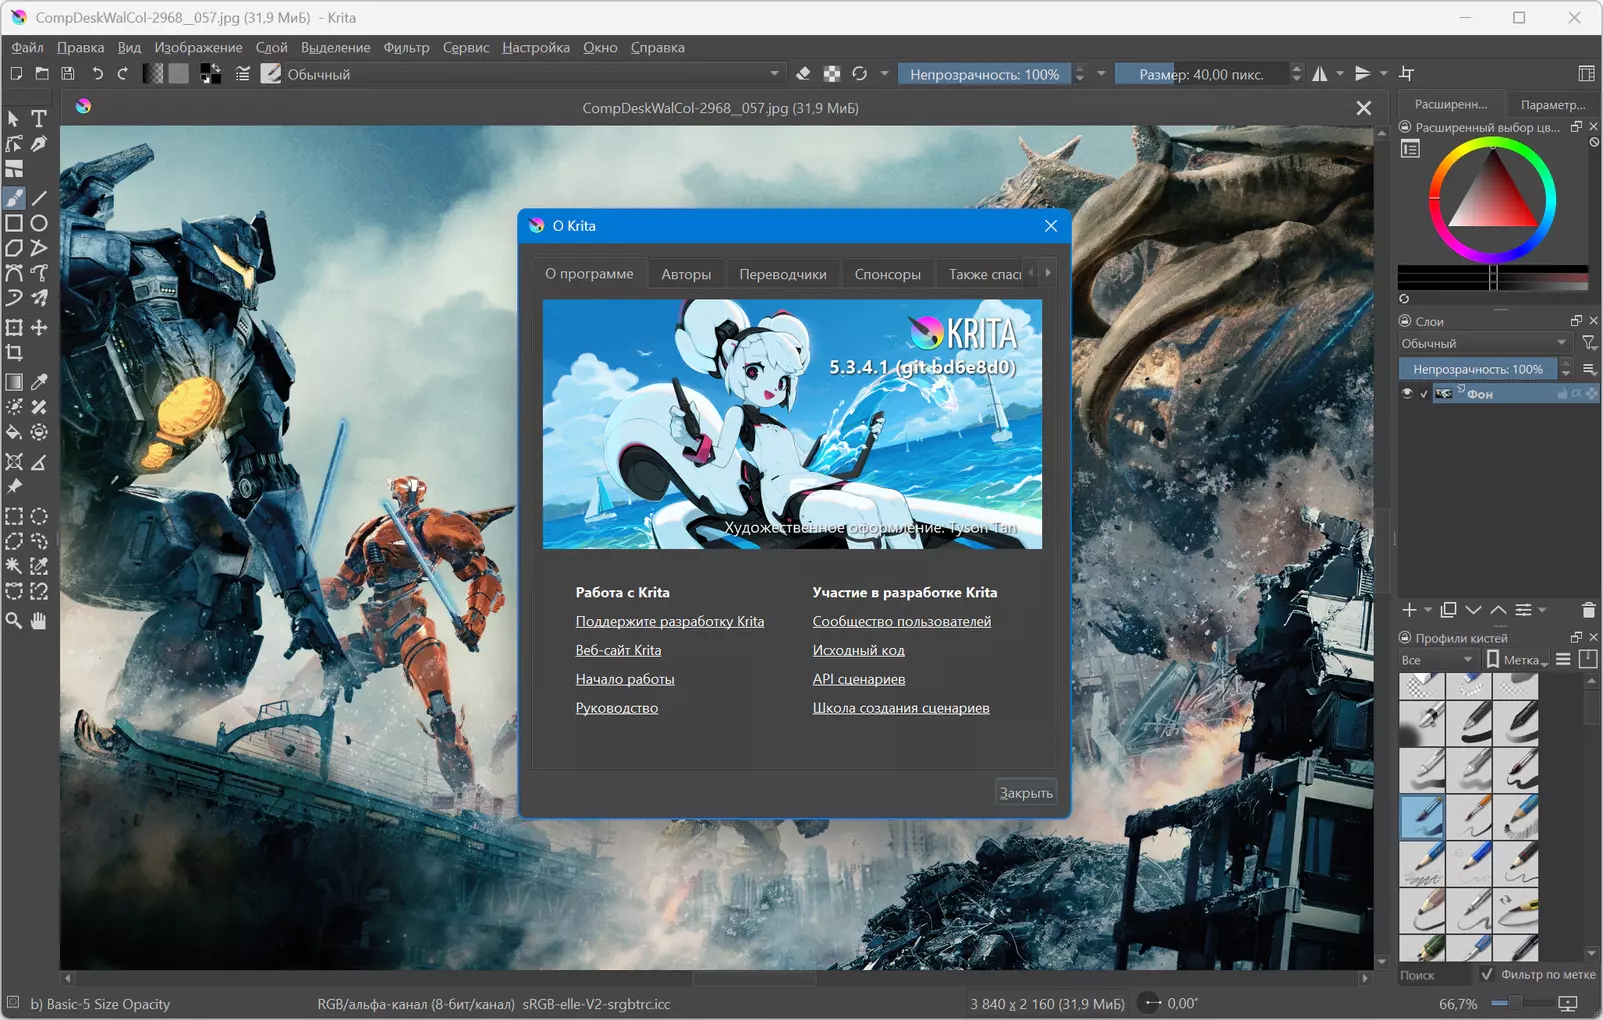The width and height of the screenshot is (1603, 1020).
Task: Select the Freehand Brush tool
Action: pos(14,198)
